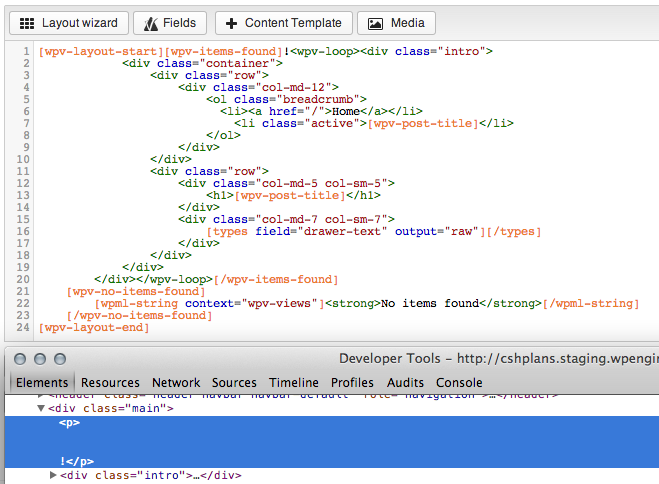659x484 pixels.
Task: Select the Sources tab
Action: coord(234,382)
